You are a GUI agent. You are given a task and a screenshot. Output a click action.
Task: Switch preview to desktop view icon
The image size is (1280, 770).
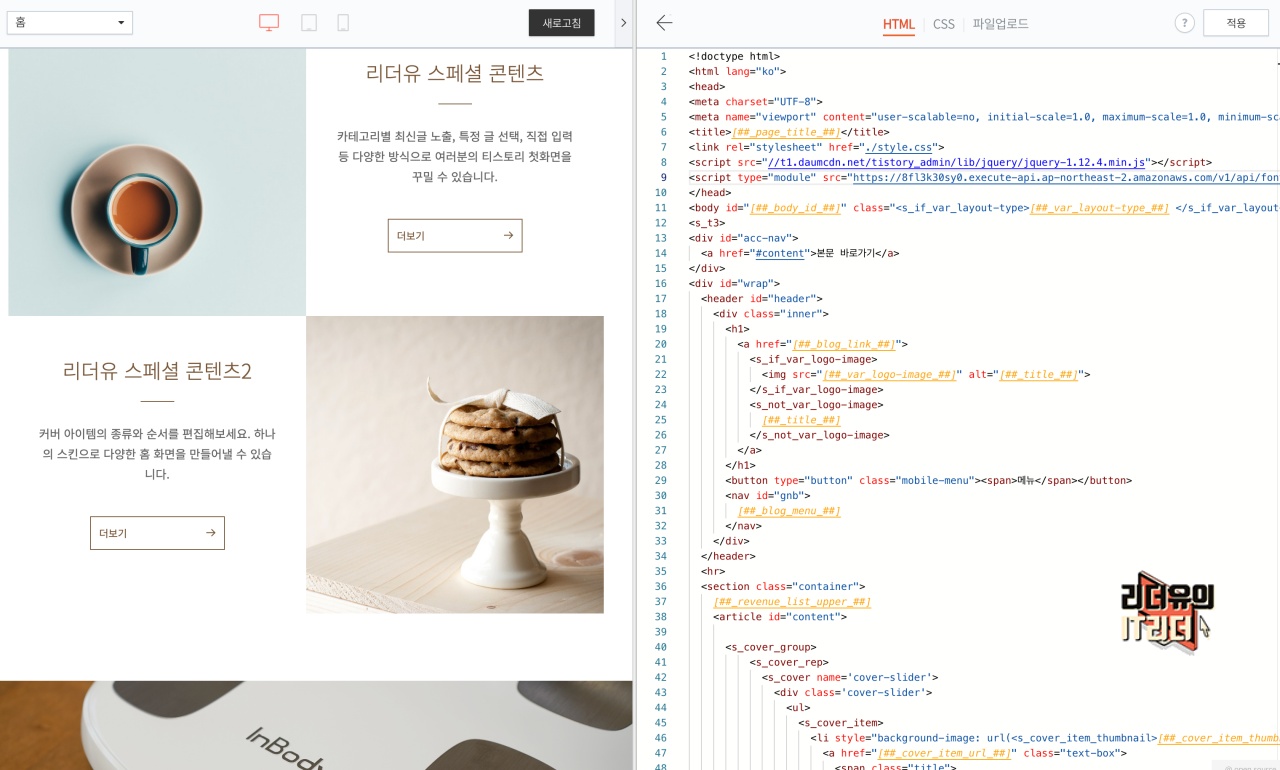(269, 23)
